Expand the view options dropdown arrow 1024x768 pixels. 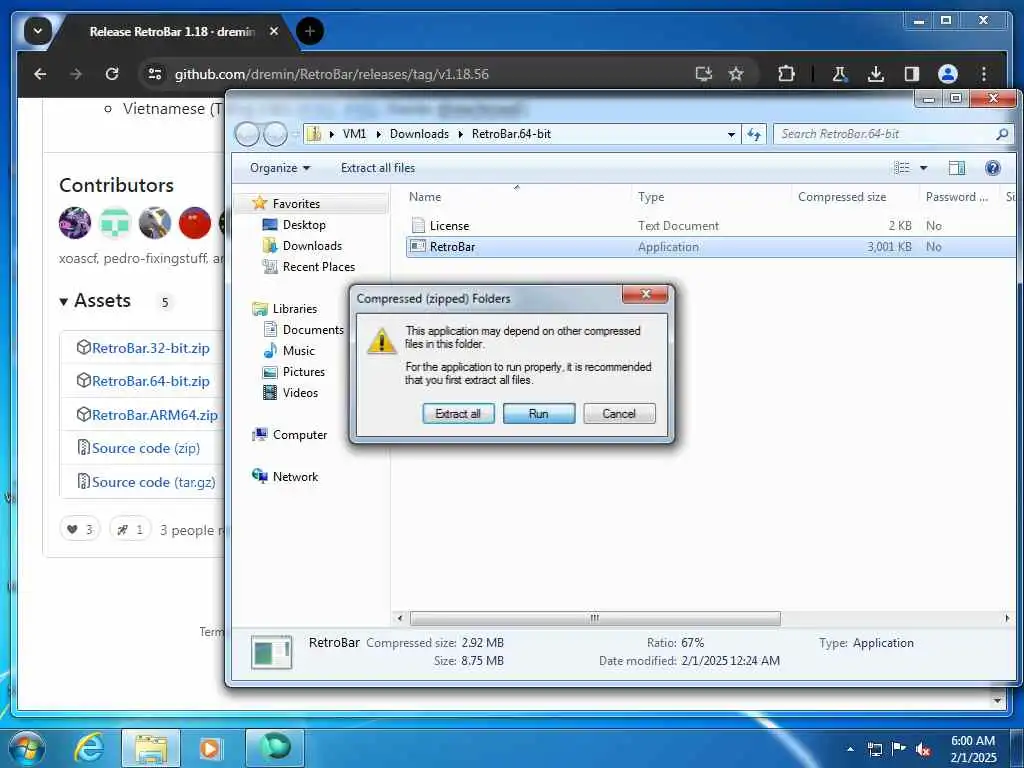[x=923, y=168]
